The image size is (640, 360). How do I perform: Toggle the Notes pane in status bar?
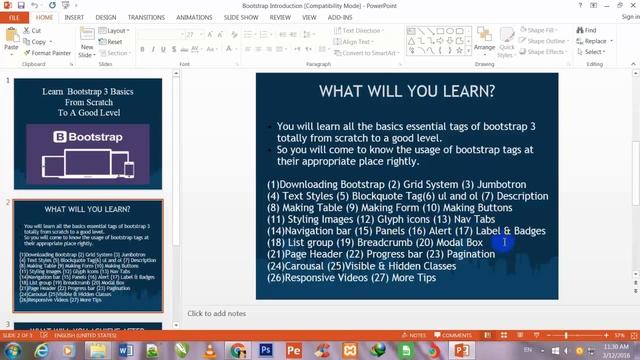(414, 335)
